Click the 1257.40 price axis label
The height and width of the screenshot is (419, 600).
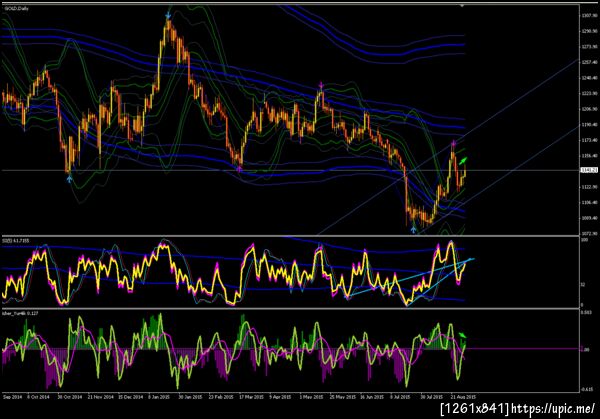click(x=590, y=62)
